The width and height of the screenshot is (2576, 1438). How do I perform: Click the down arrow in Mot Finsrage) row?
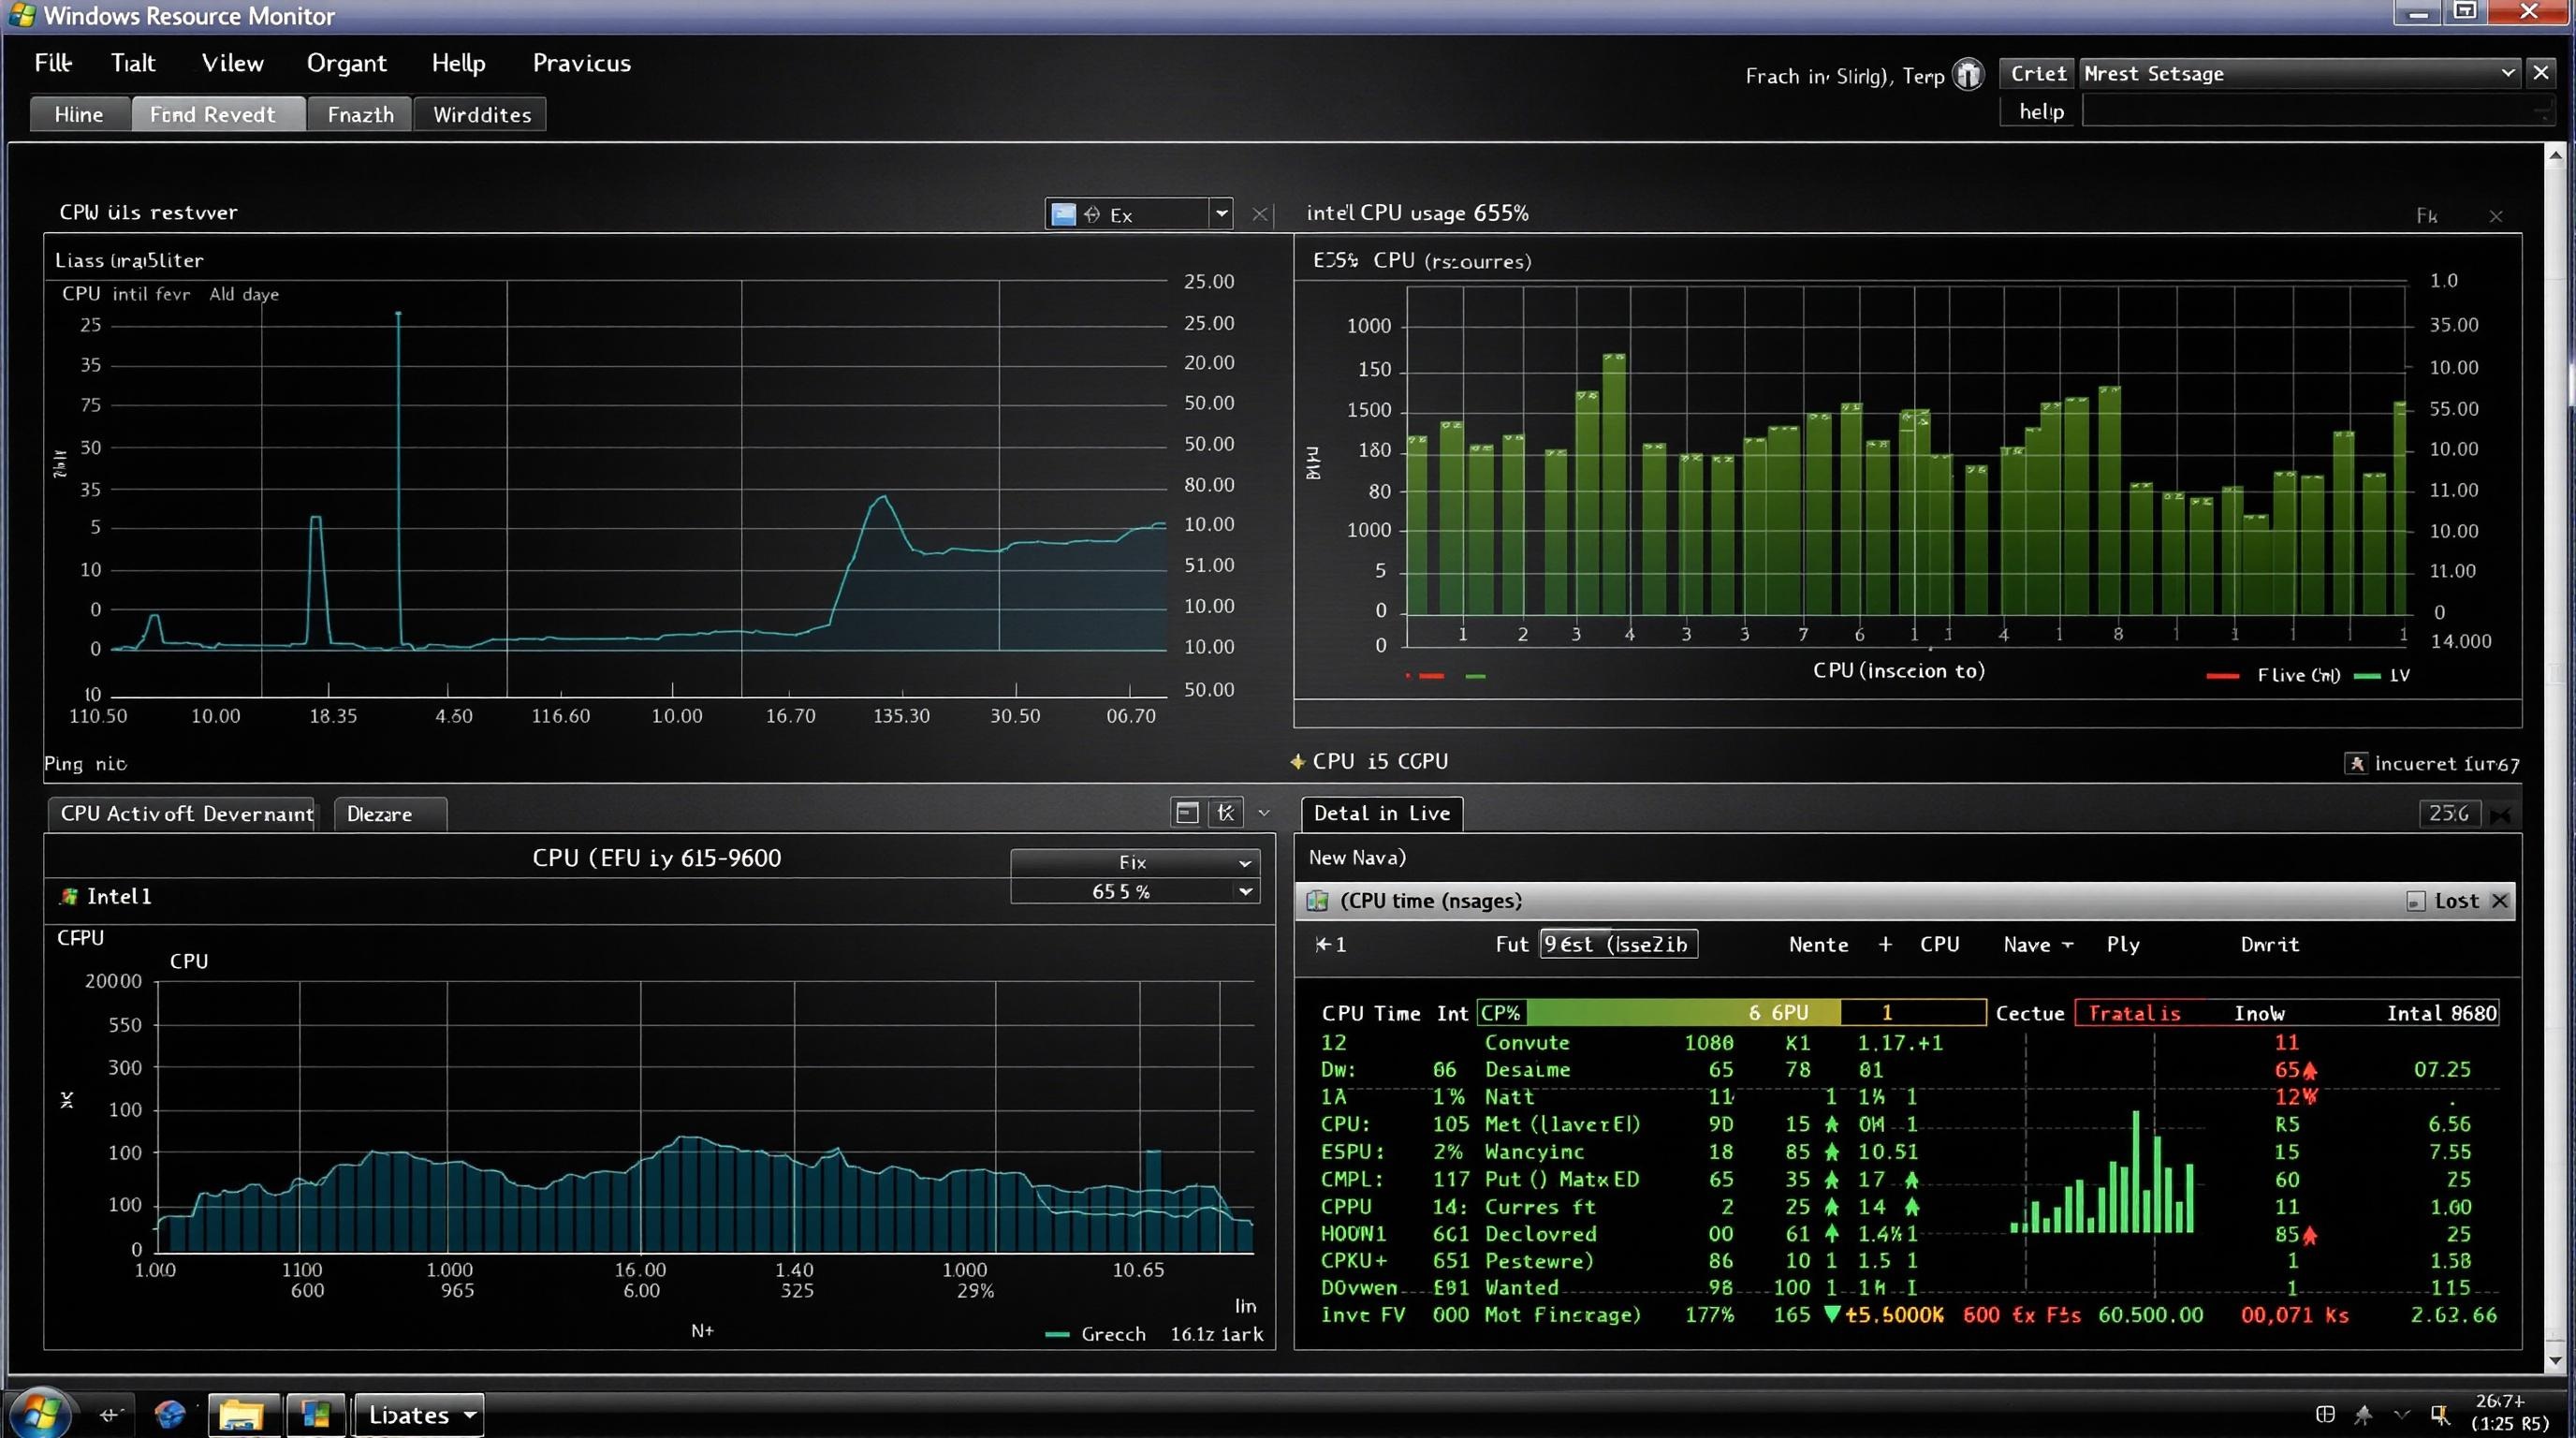[x=1831, y=1314]
